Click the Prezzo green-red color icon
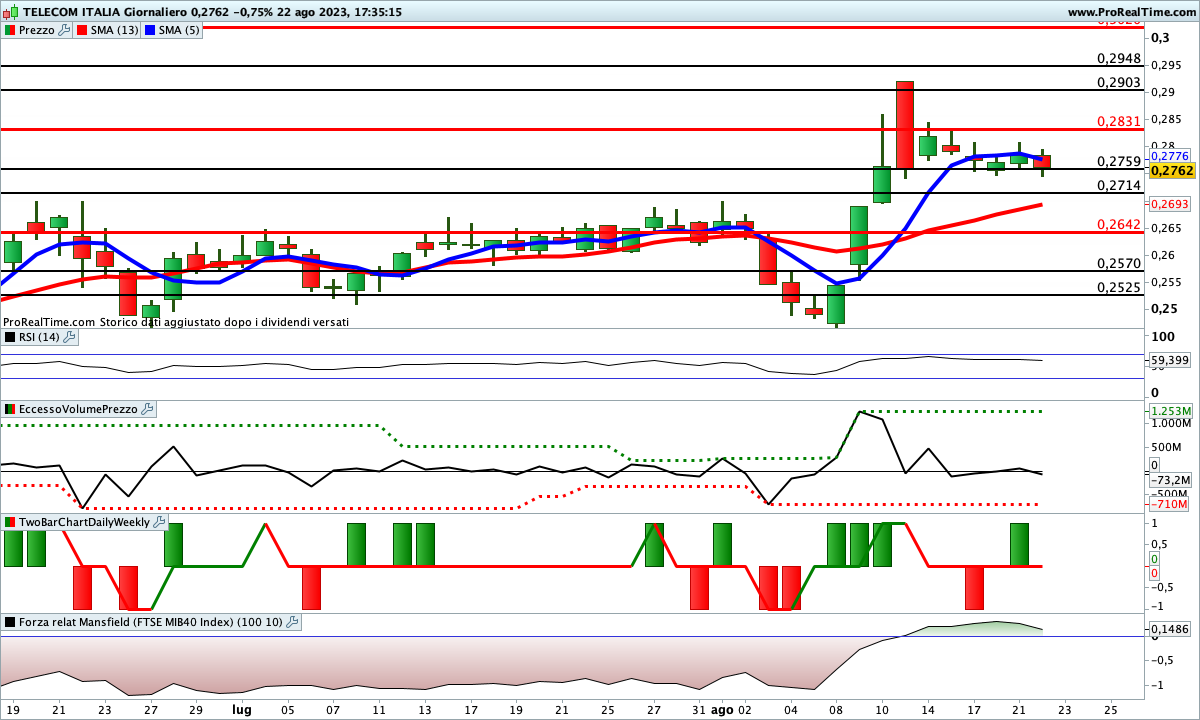The image size is (1200, 720). pos(9,30)
